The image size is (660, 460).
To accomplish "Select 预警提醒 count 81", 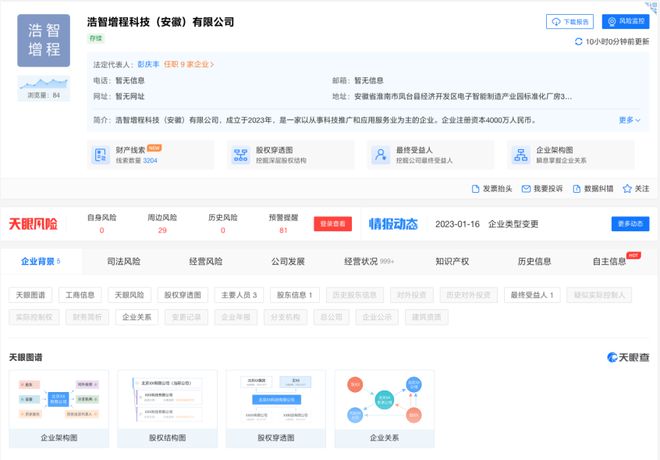I will click(x=283, y=230).
